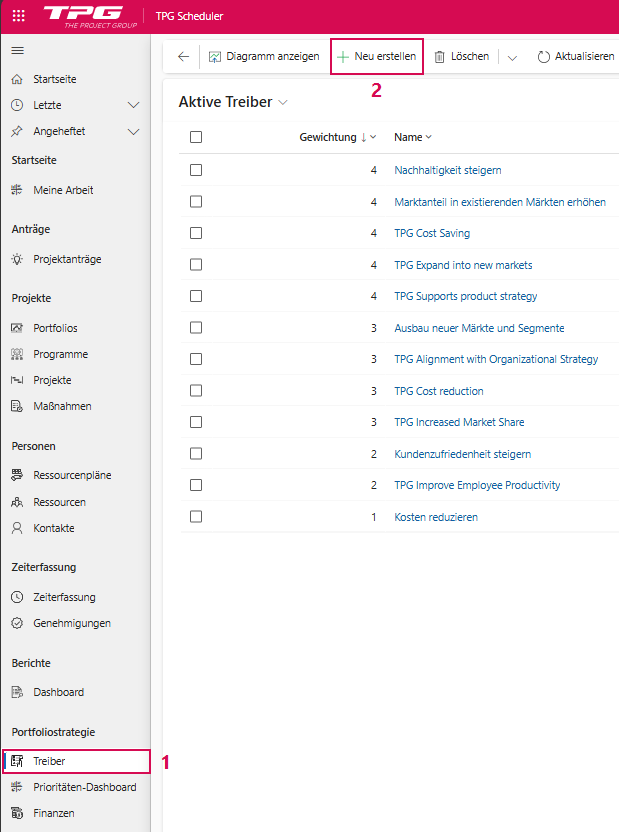
Task: Click the Neu erstellen button
Action: click(377, 57)
